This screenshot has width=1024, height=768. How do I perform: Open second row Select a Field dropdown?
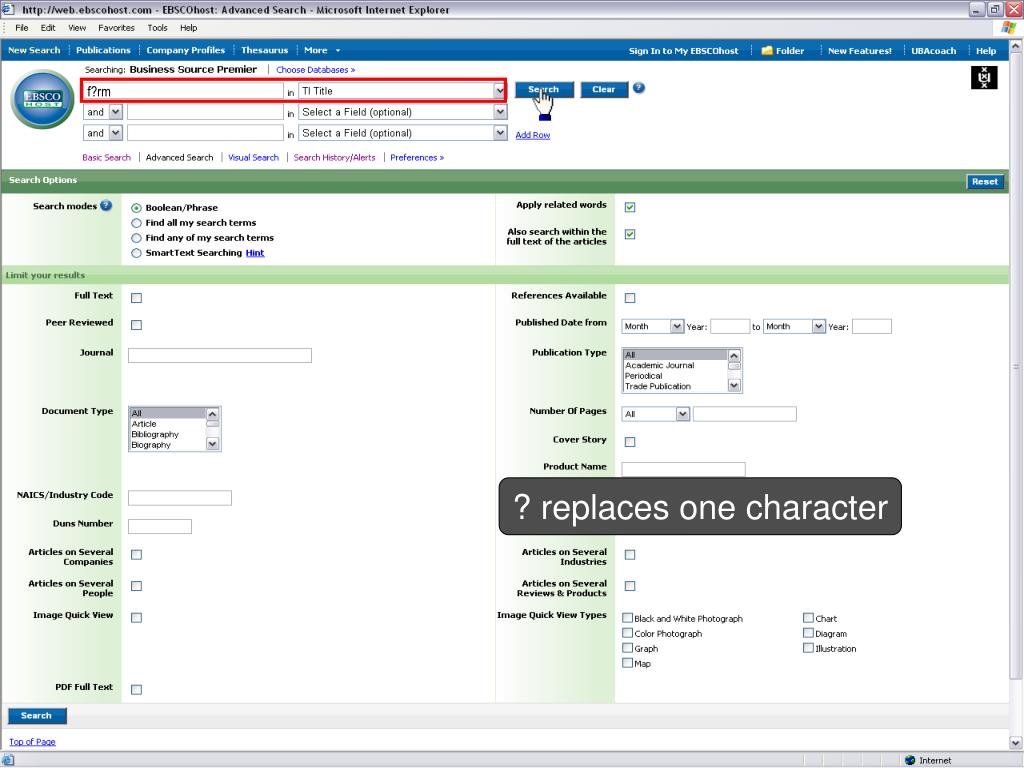click(500, 112)
